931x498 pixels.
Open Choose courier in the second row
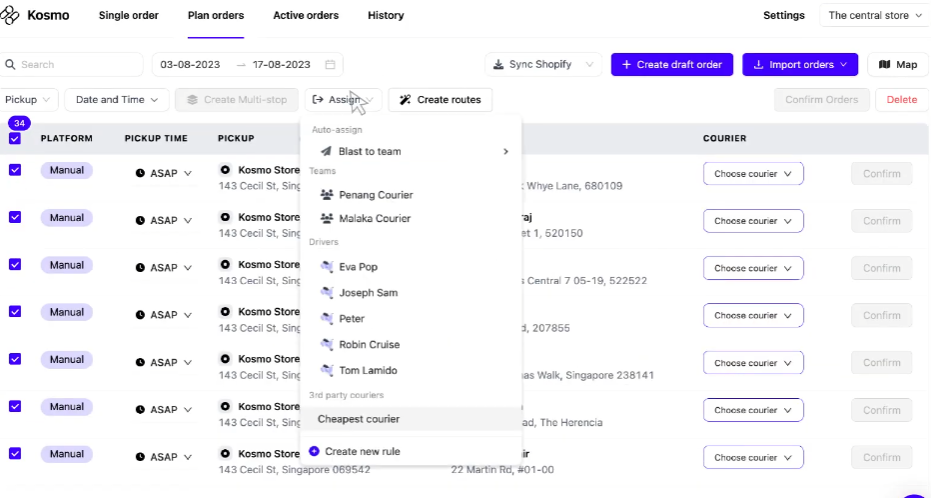click(x=753, y=221)
